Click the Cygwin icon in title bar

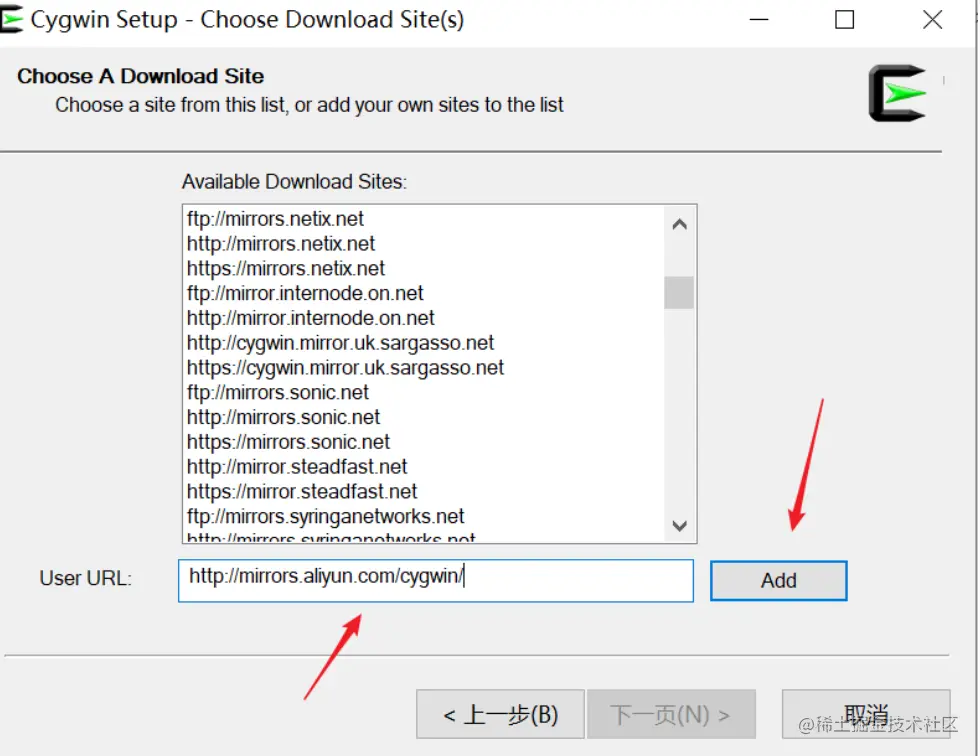tap(11, 19)
